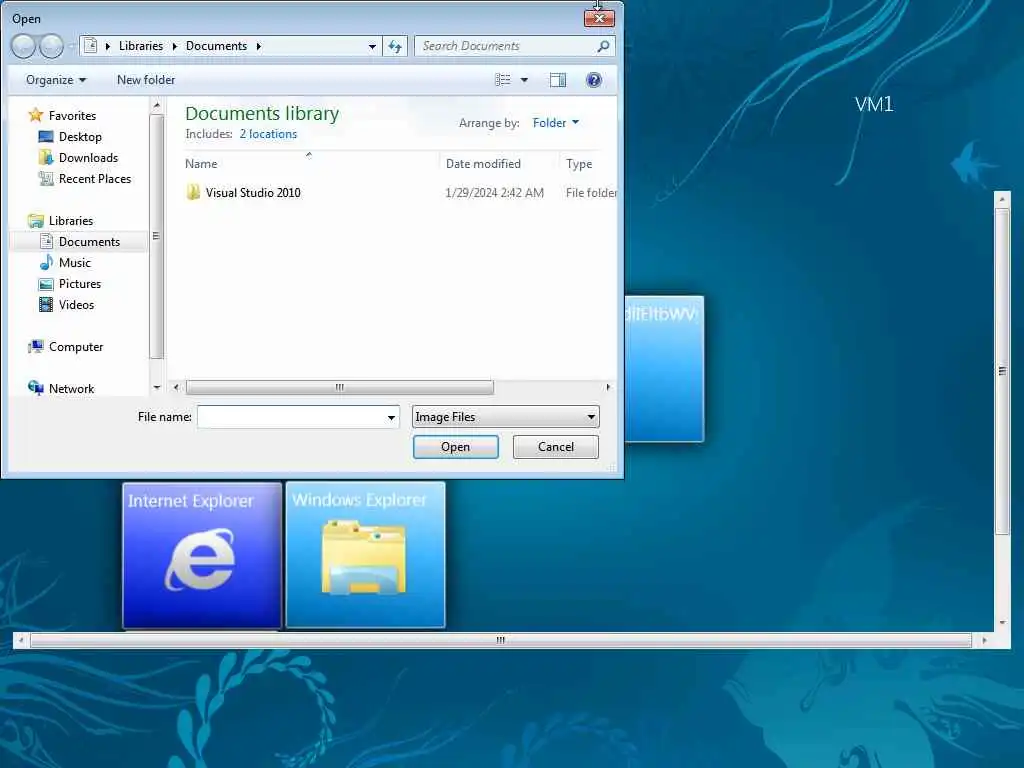Image resolution: width=1024 pixels, height=768 pixels.
Task: Click the desktop tiles horizontal scrollbar
Action: pos(501,640)
